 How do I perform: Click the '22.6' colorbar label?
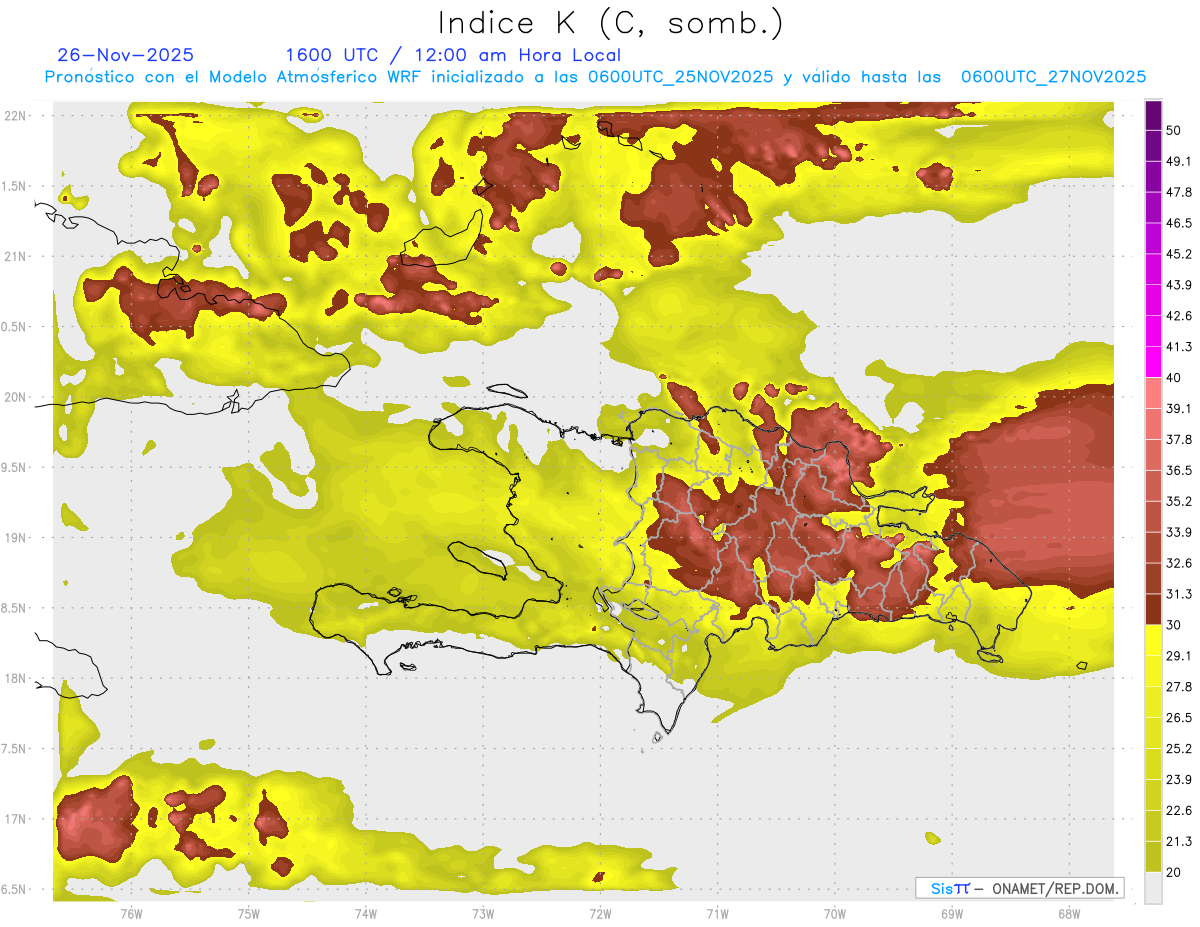(x=1179, y=810)
